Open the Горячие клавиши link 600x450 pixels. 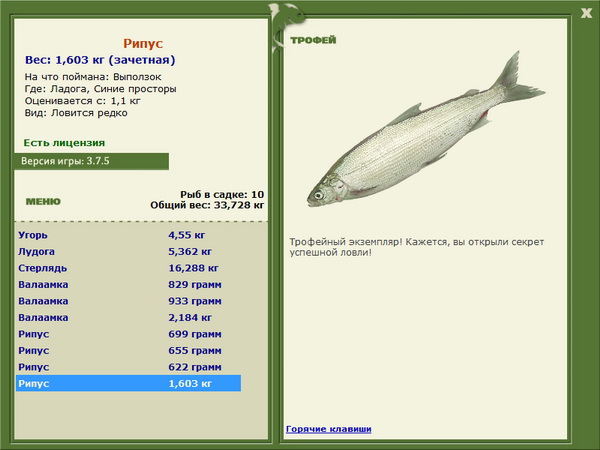coord(329,429)
